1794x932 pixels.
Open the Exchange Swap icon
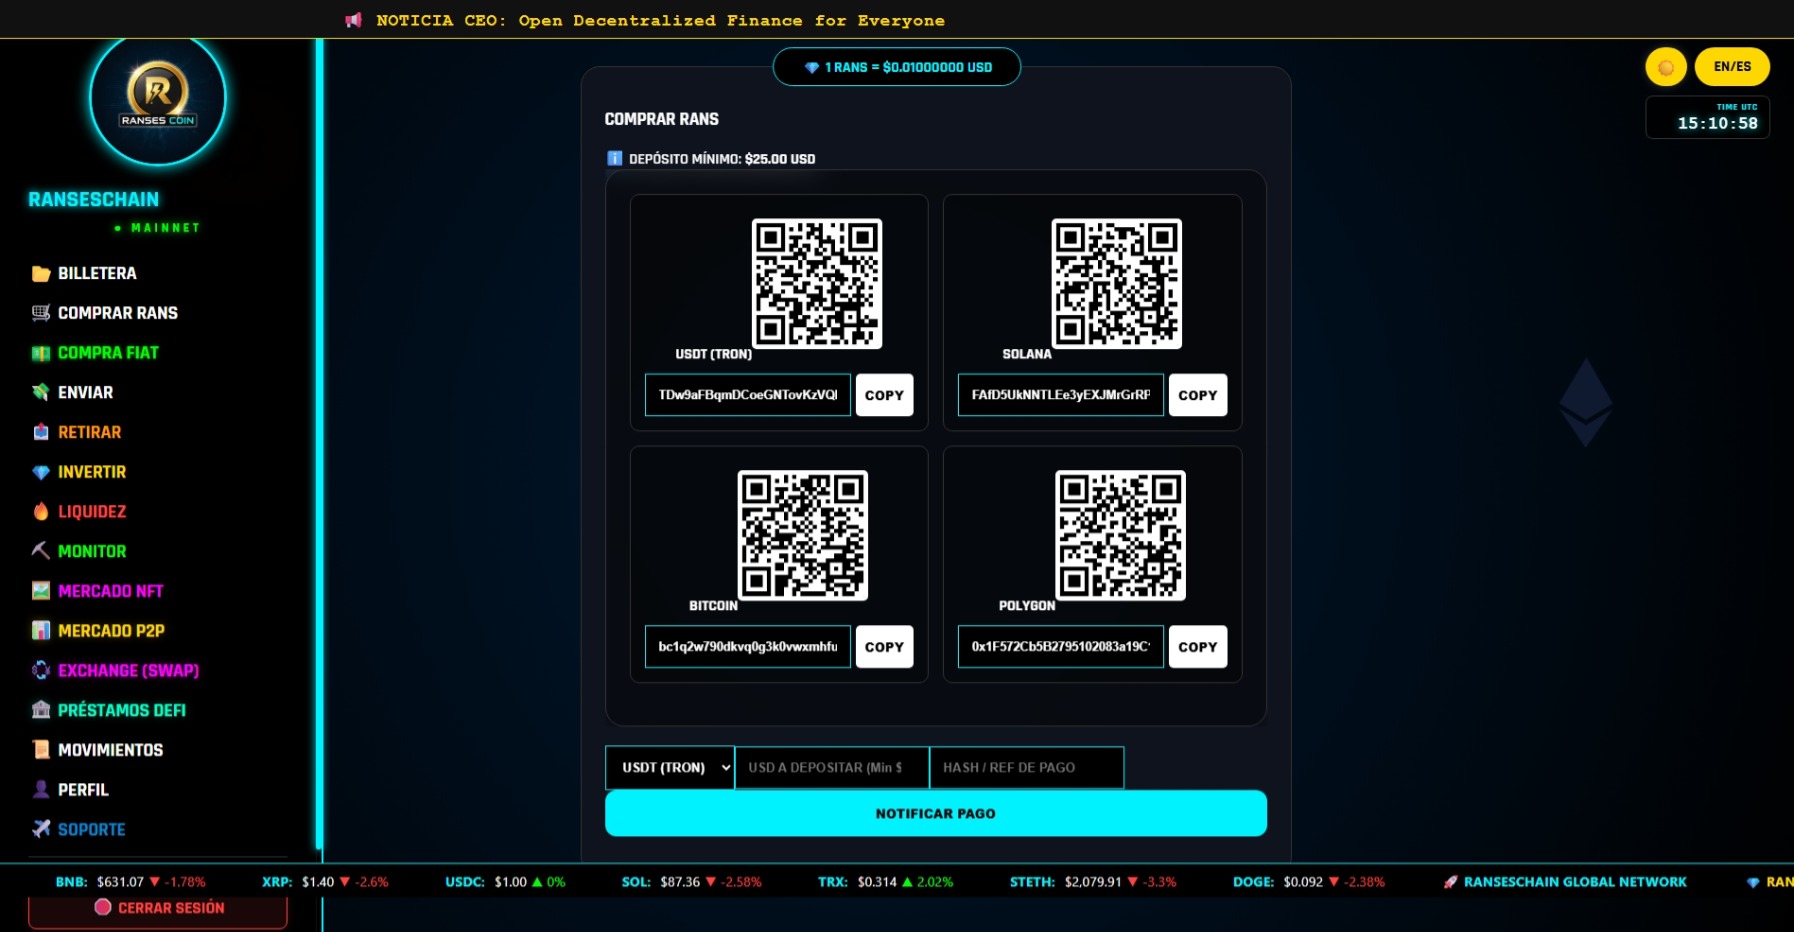tap(40, 670)
